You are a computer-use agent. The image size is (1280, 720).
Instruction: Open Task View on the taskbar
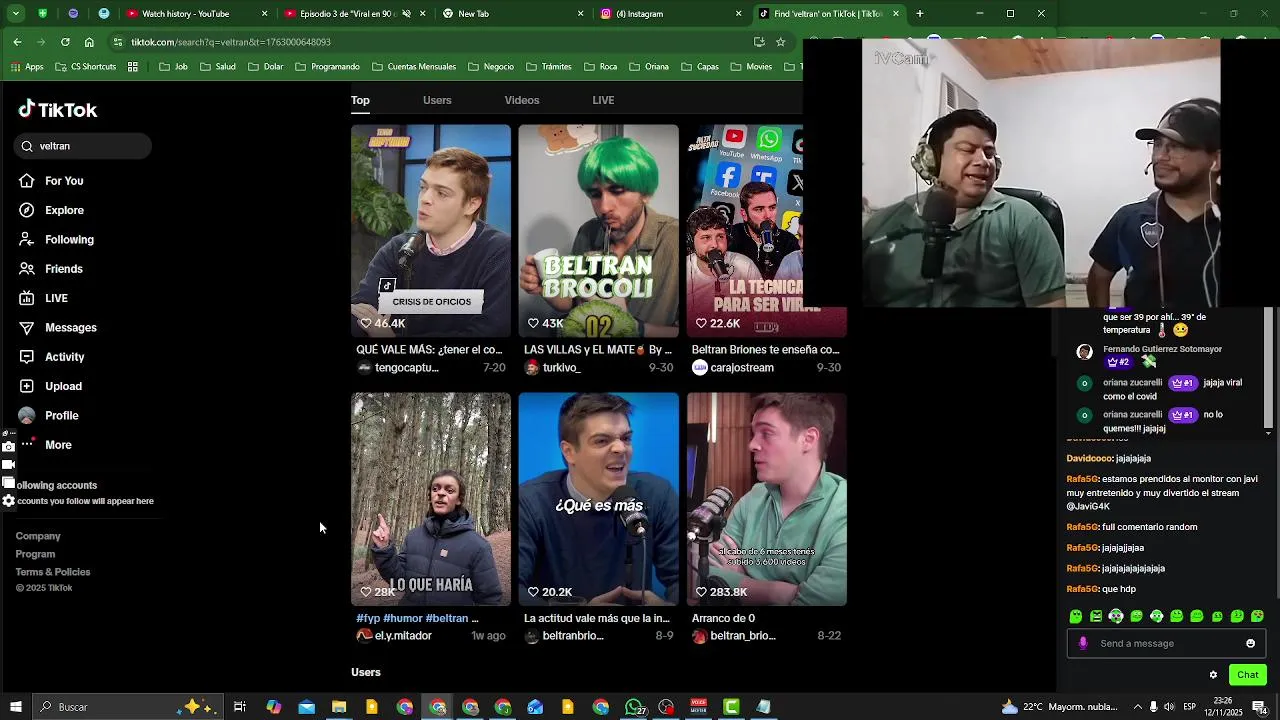click(240, 707)
